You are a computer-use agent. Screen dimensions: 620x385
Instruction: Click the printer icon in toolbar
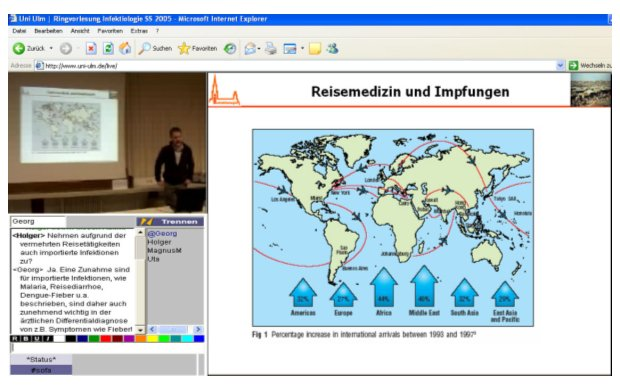[271, 49]
